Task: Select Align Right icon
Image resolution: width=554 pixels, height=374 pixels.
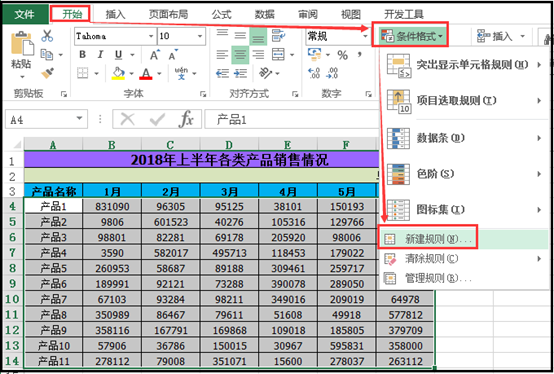Action: point(258,55)
